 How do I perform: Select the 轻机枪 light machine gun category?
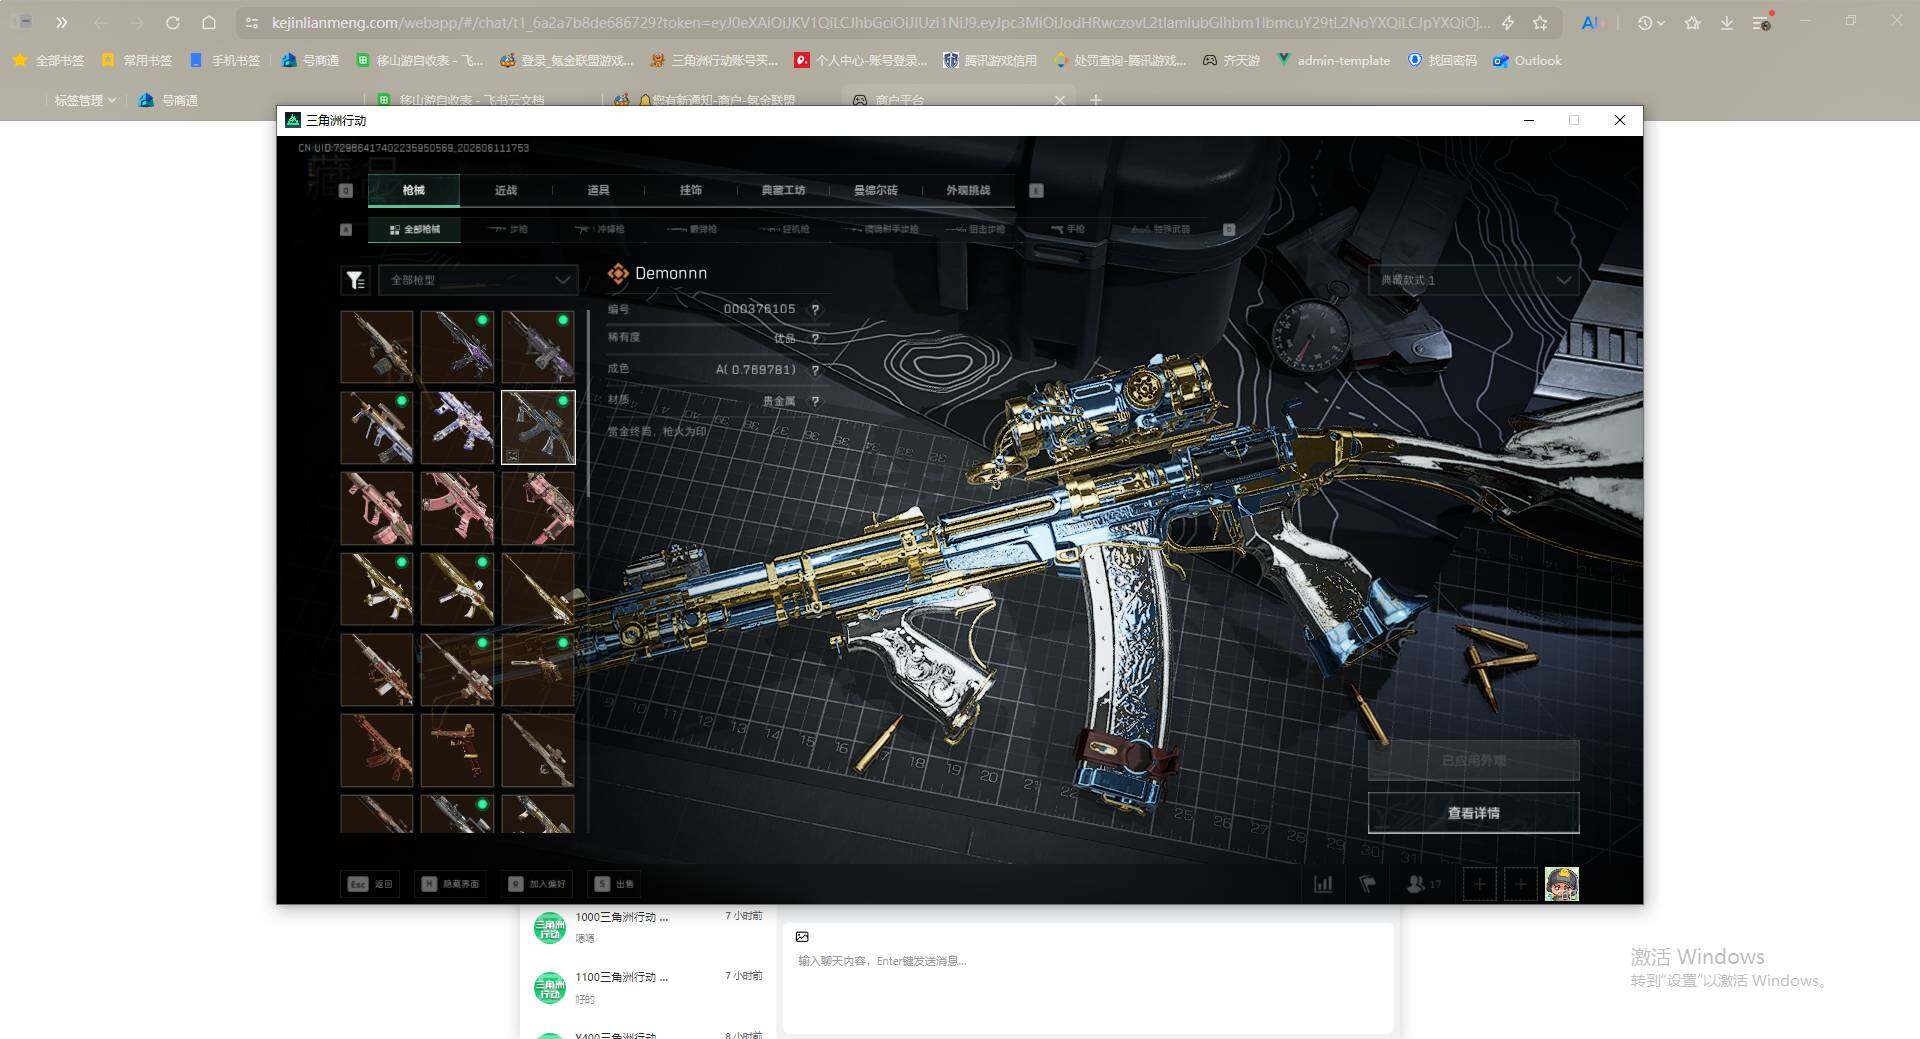(x=785, y=229)
